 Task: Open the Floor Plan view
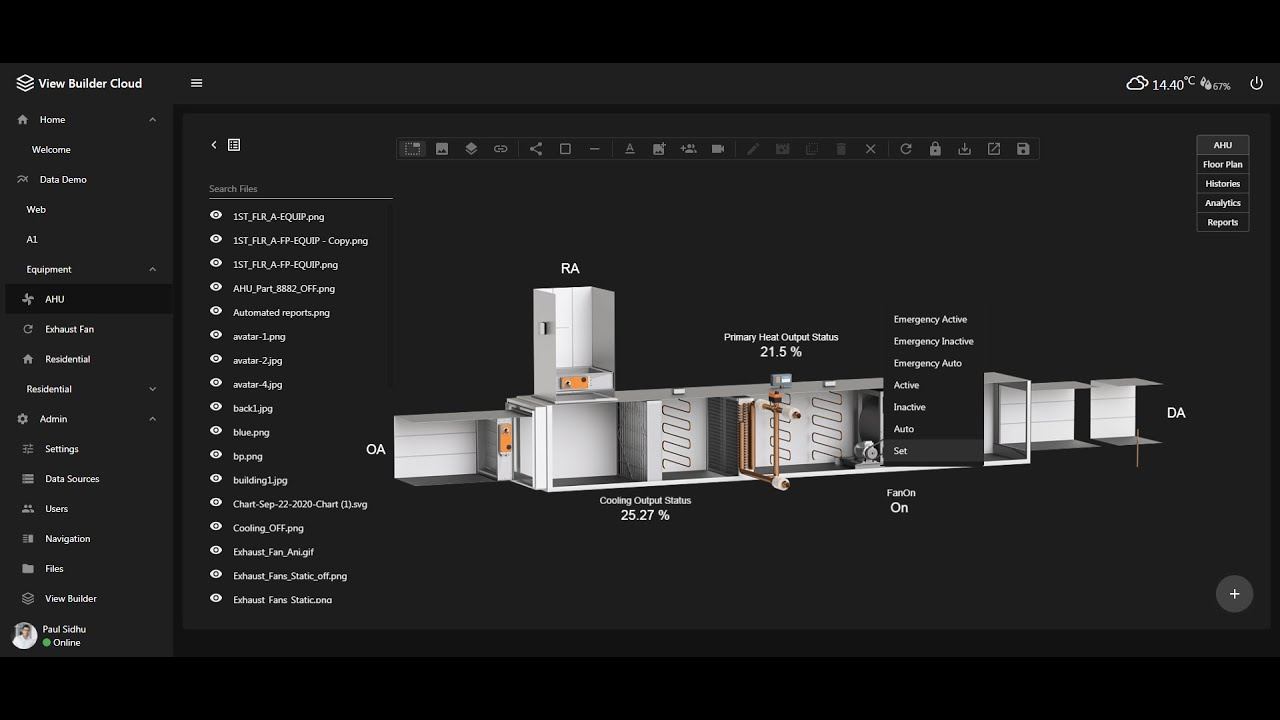1223,164
